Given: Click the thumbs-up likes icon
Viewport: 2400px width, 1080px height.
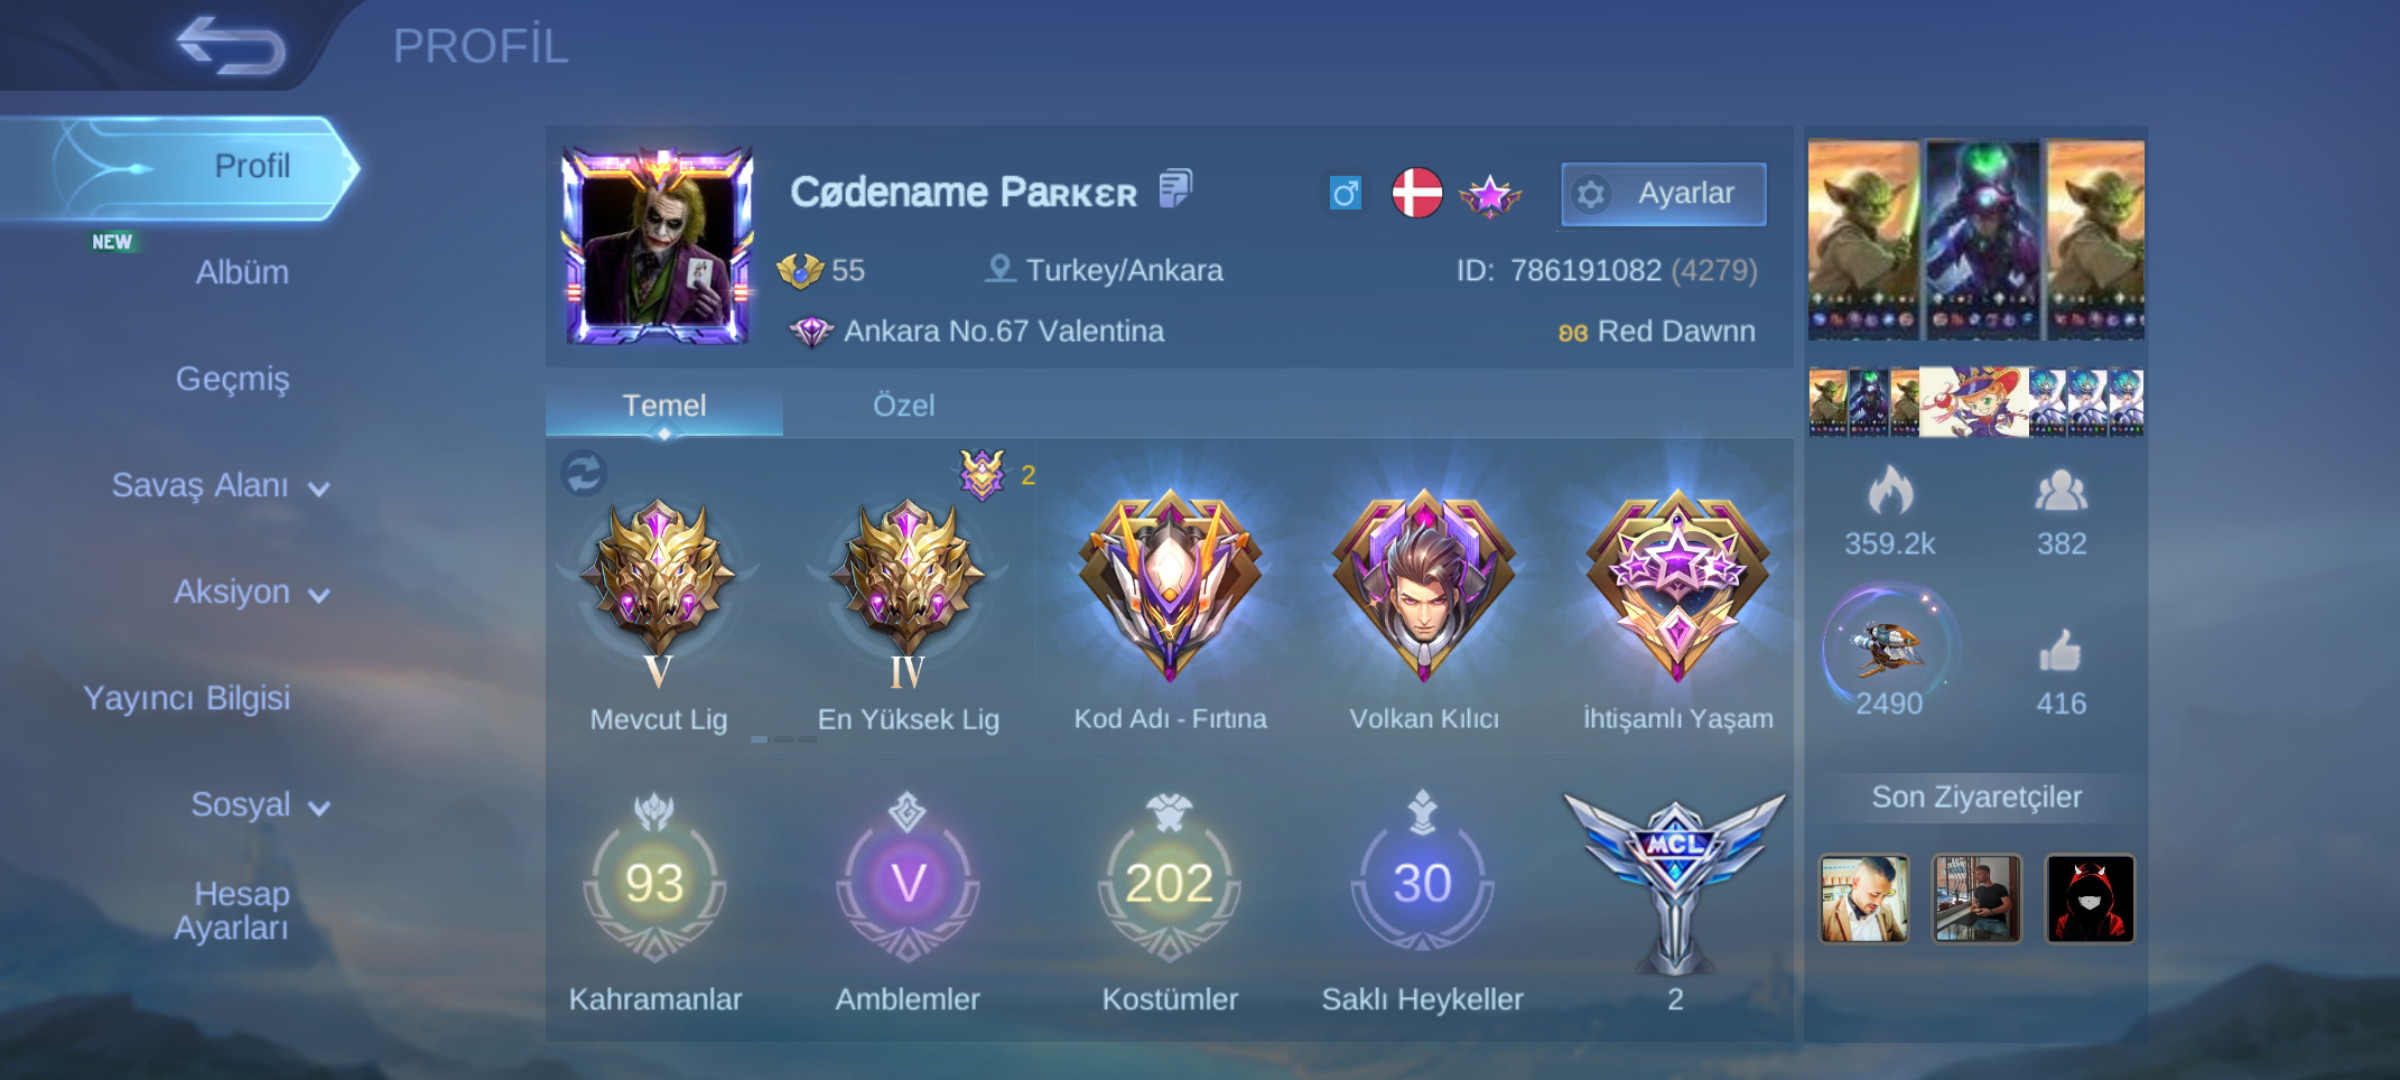Looking at the screenshot, I should tap(2060, 651).
